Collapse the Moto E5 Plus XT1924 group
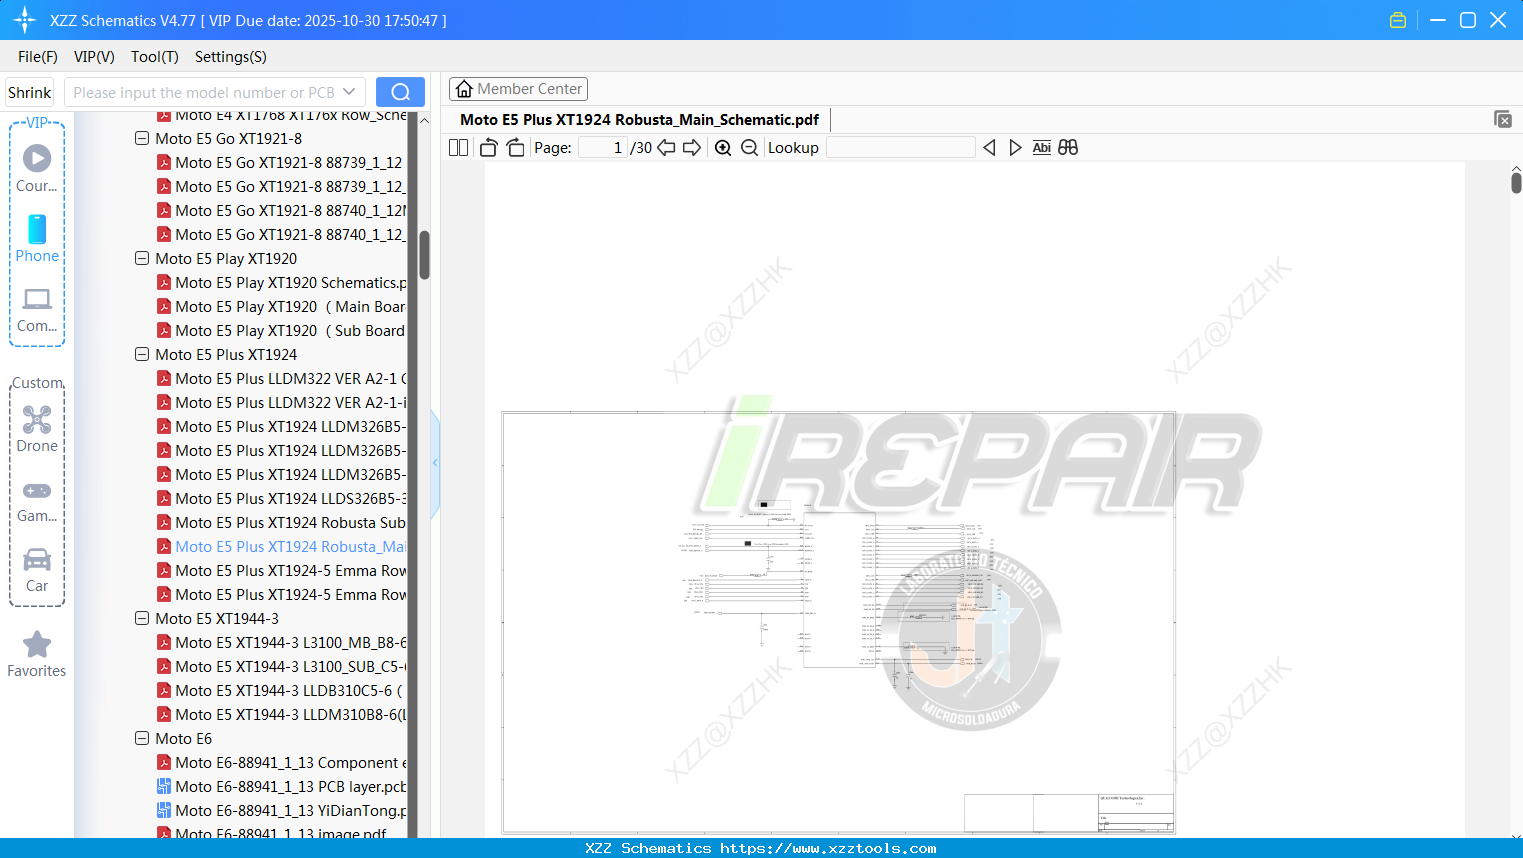 click(142, 354)
